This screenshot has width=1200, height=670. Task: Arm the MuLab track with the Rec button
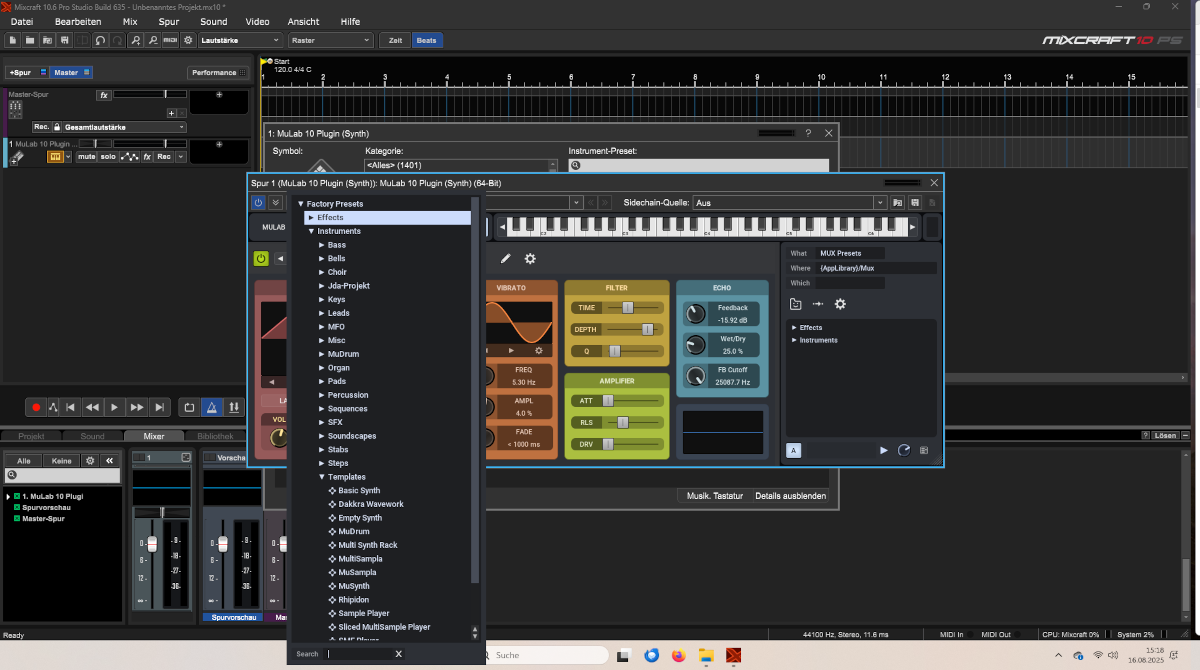tap(165, 157)
